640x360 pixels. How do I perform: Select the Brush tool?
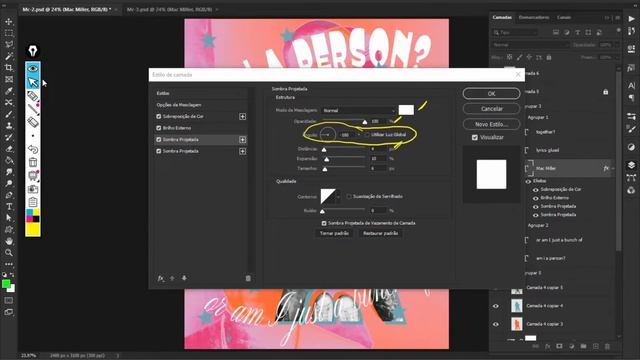point(9,114)
